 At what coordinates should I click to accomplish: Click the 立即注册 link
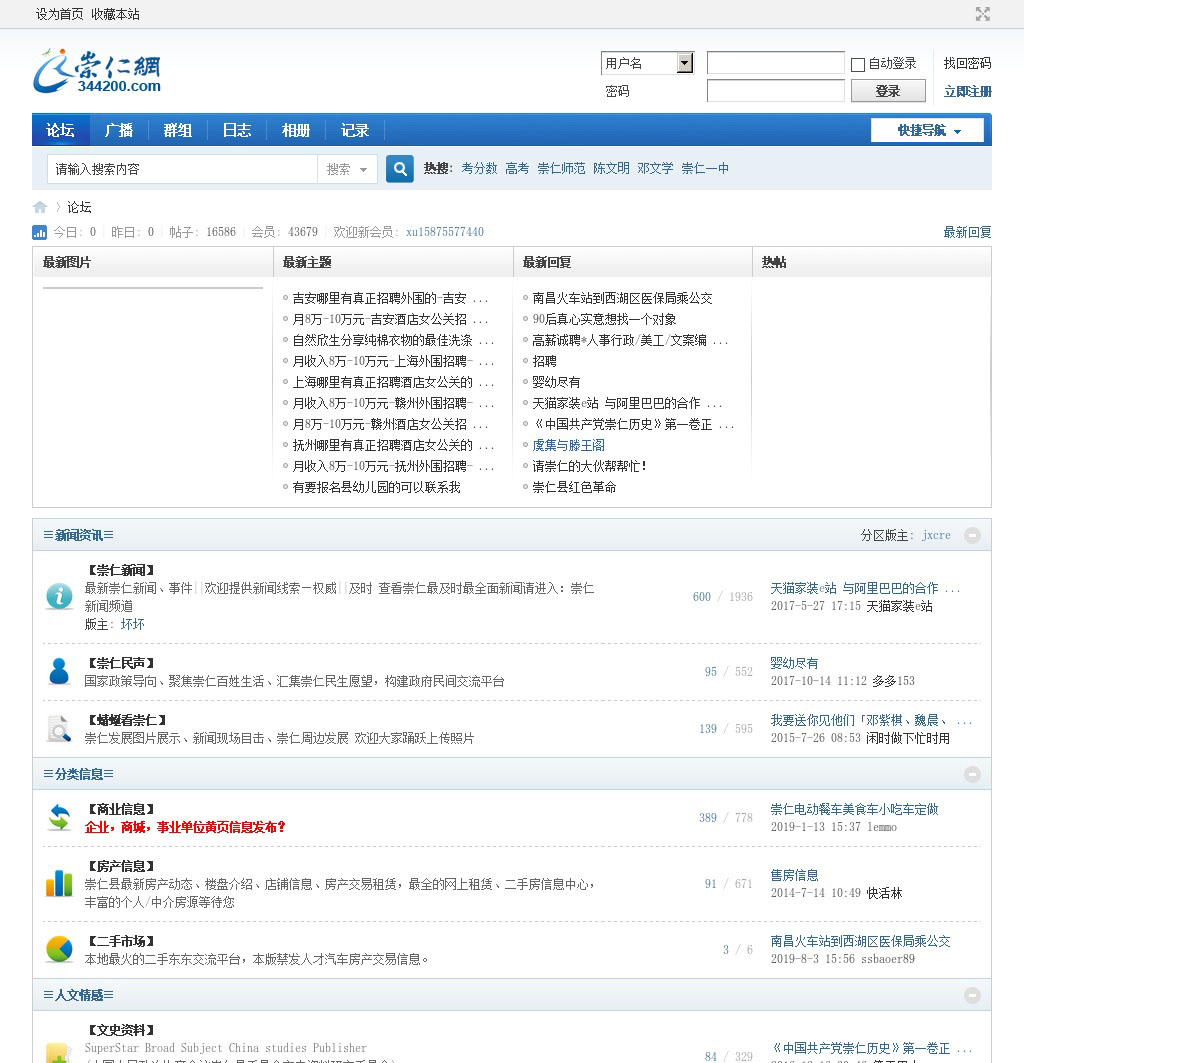[x=967, y=91]
